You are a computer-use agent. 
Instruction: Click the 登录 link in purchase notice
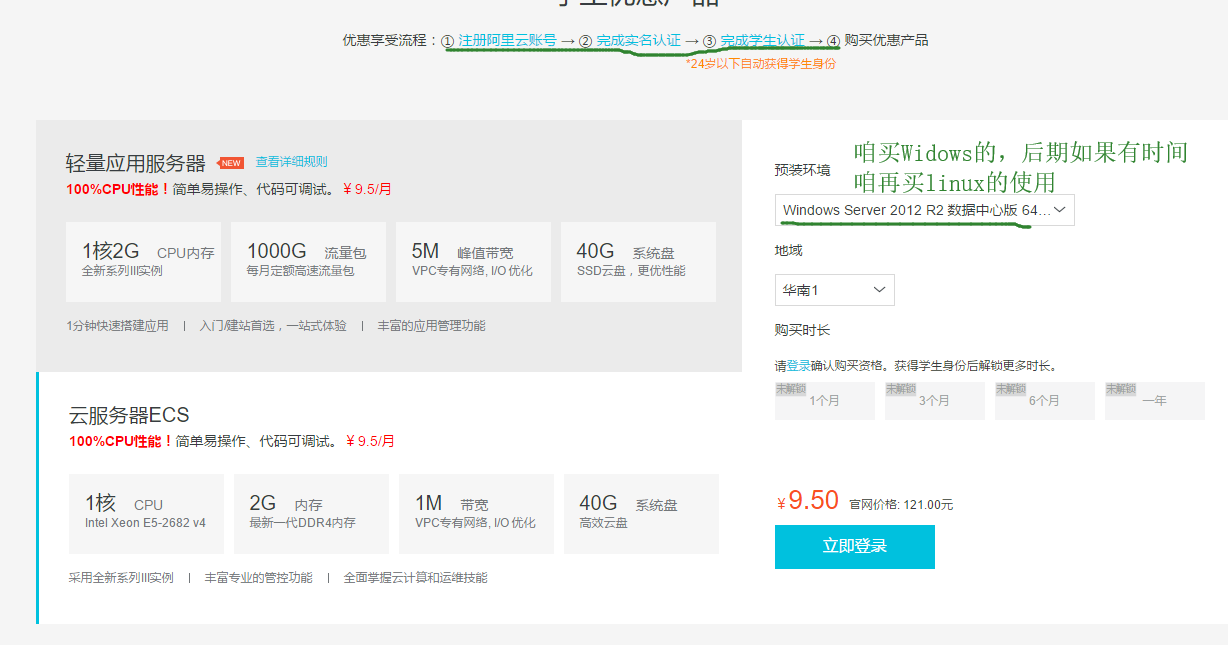pos(799,366)
